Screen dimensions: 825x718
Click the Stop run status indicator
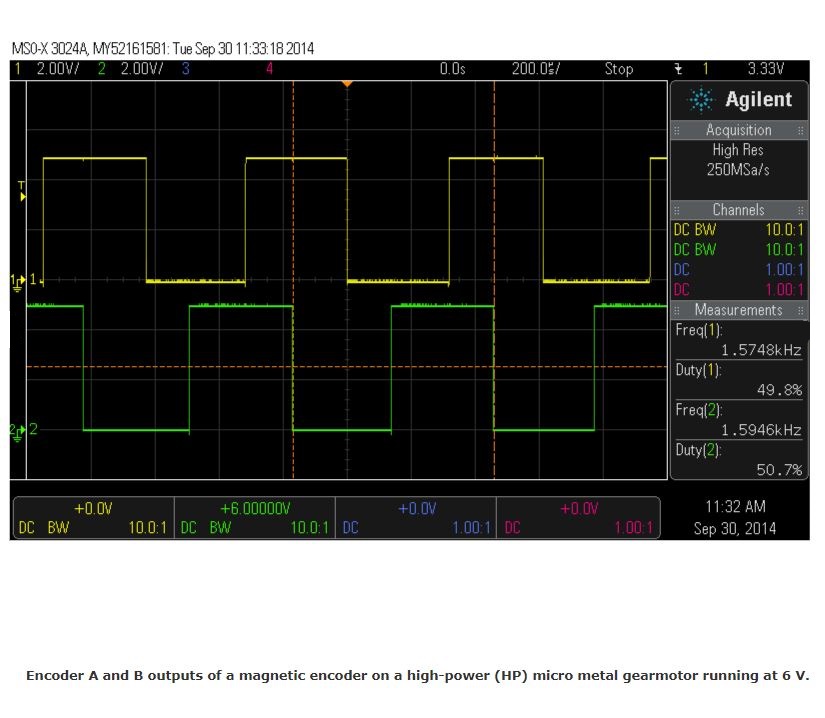[x=618, y=69]
